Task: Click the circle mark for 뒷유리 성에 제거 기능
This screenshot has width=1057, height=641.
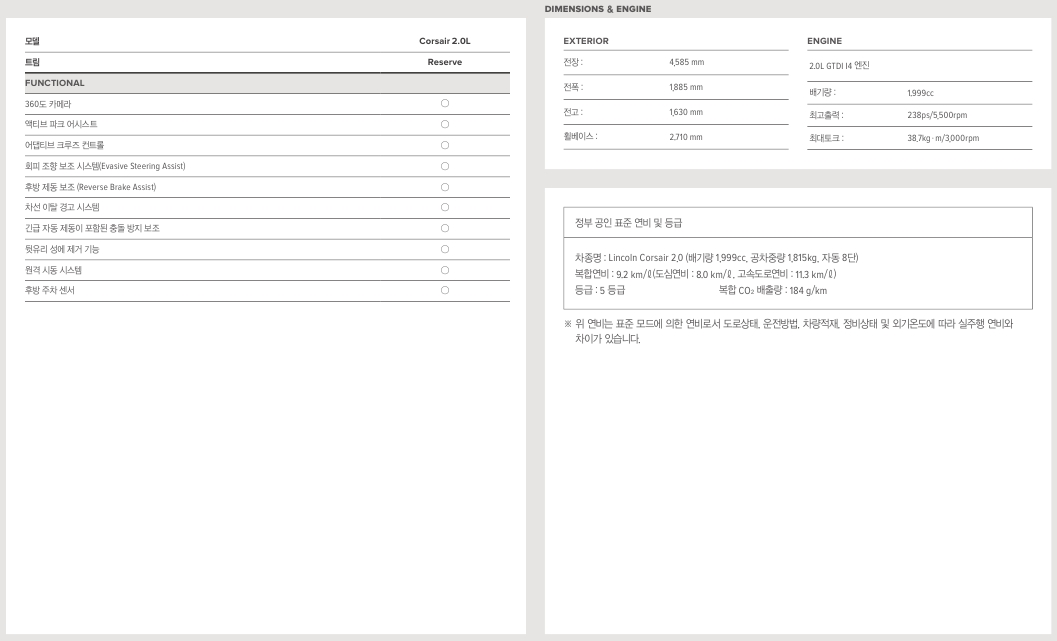Action: 445,249
